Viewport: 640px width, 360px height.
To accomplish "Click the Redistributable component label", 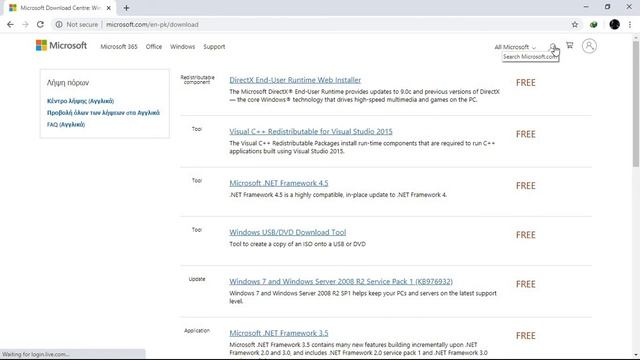I will pos(197,80).
